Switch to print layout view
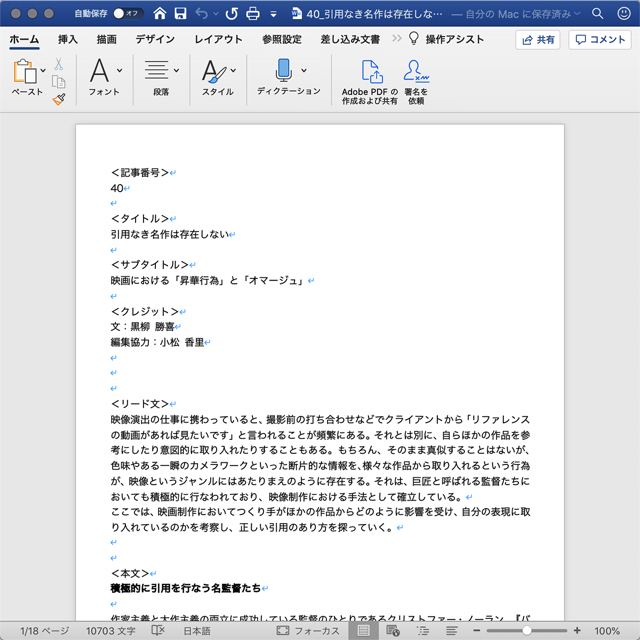The height and width of the screenshot is (640, 640). click(x=363, y=631)
